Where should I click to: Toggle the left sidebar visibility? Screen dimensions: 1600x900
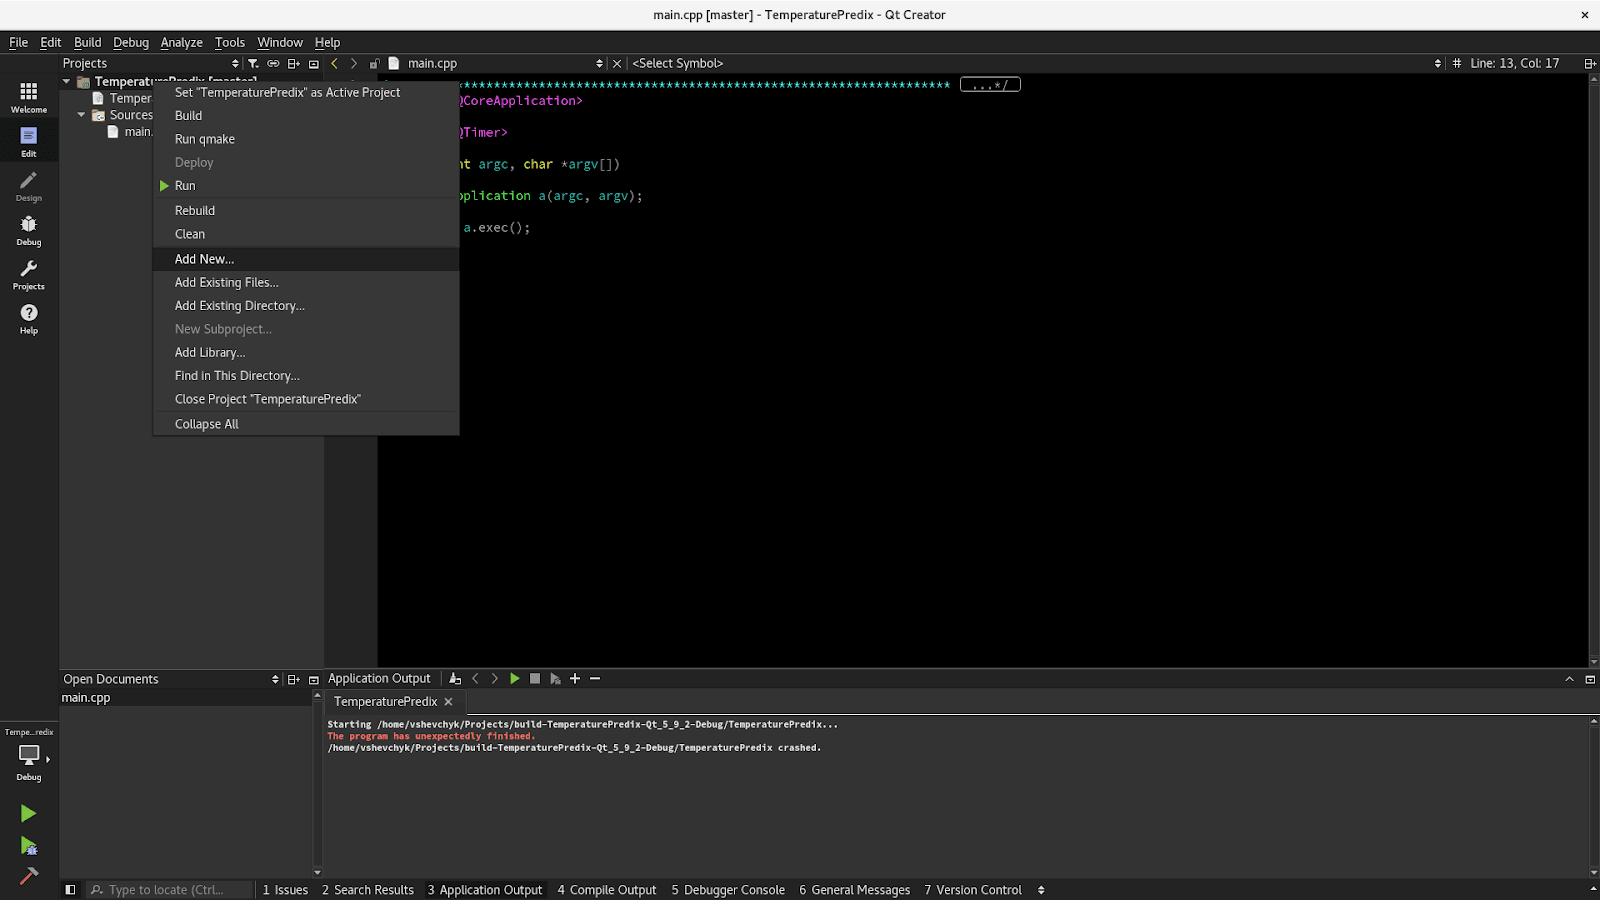(x=70, y=890)
